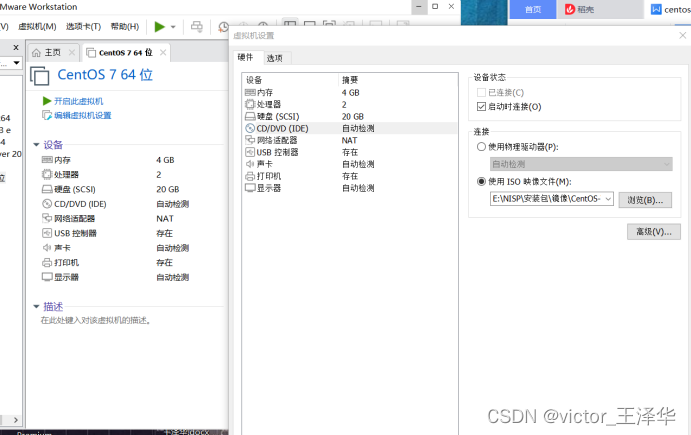This screenshot has height=435, width=691.
Task: Open the library panel dropdown arrow
Action: (16, 63)
